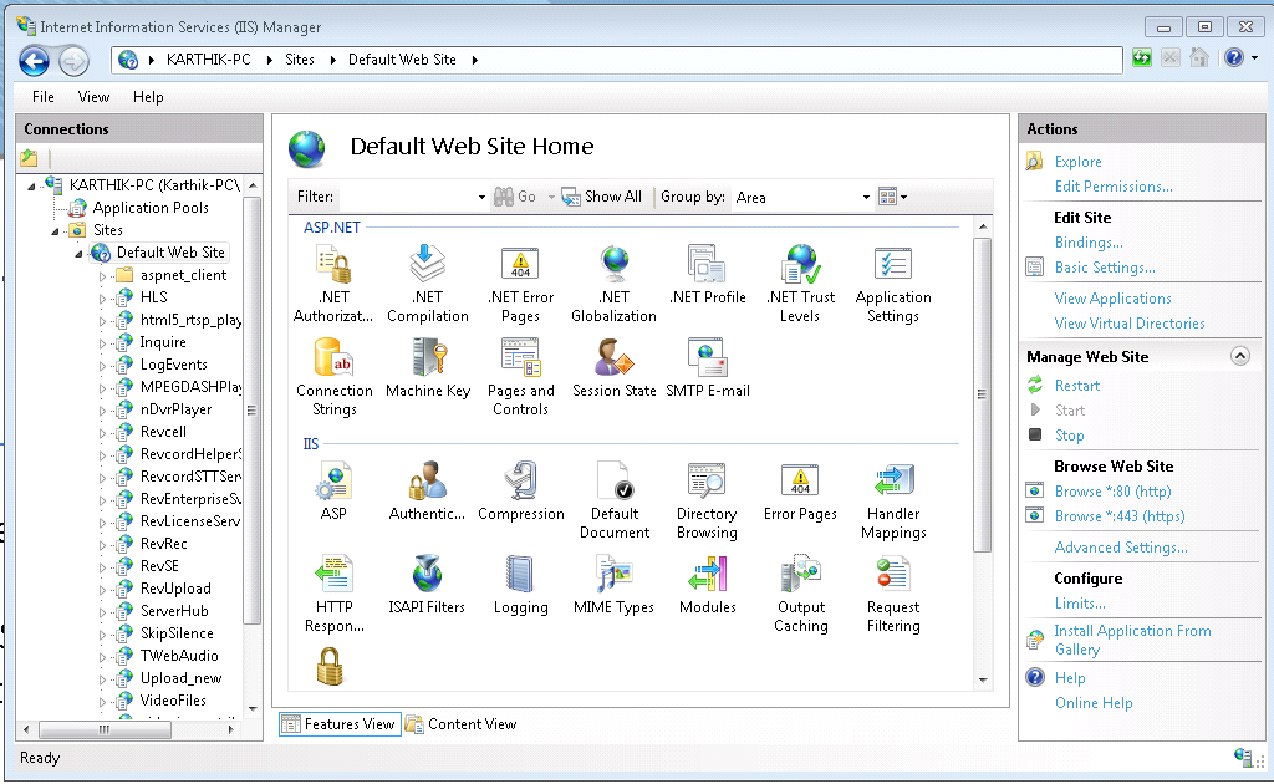The width and height of the screenshot is (1274, 784).
Task: Open the Application Settings icon
Action: [x=893, y=266]
